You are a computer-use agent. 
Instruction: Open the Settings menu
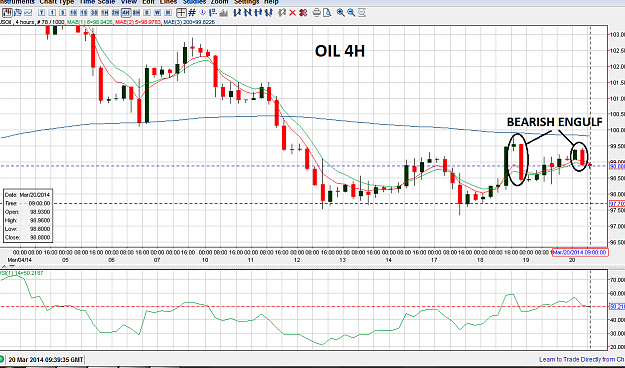[x=247, y=2]
